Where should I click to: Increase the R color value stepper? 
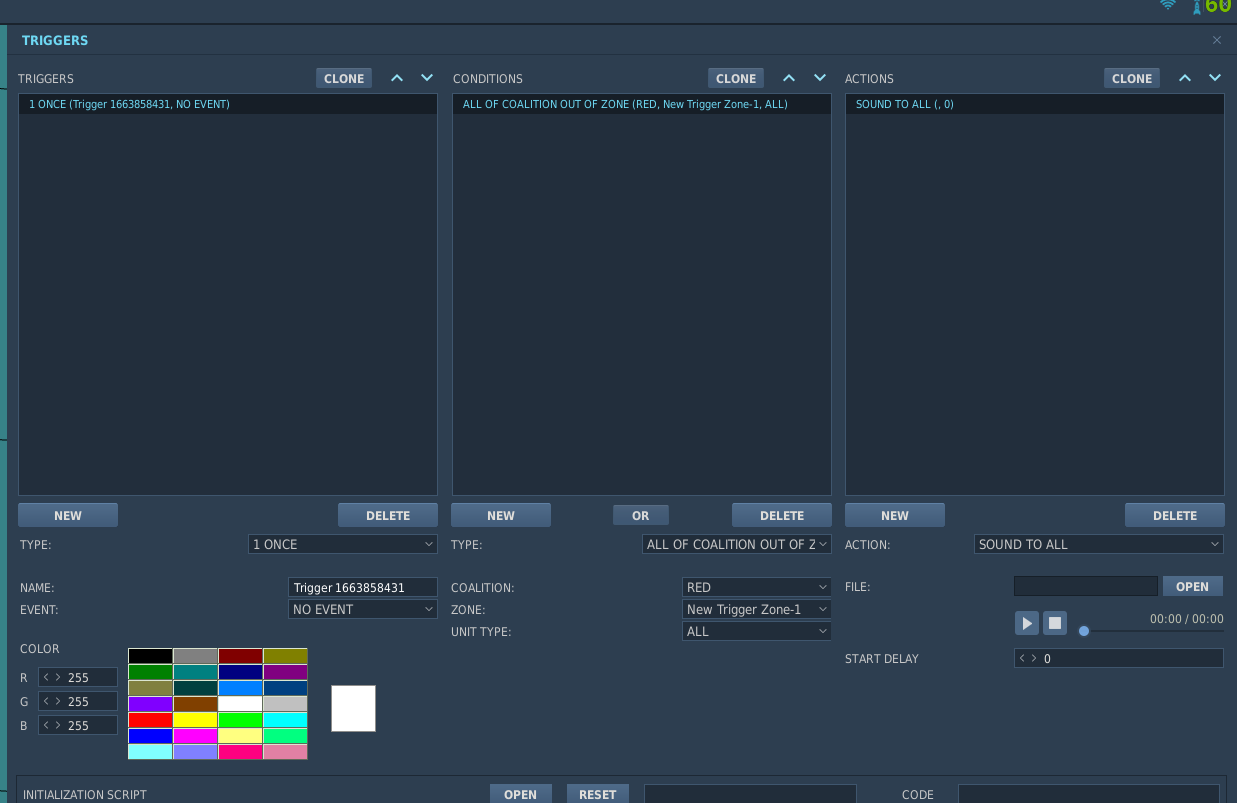coord(58,677)
